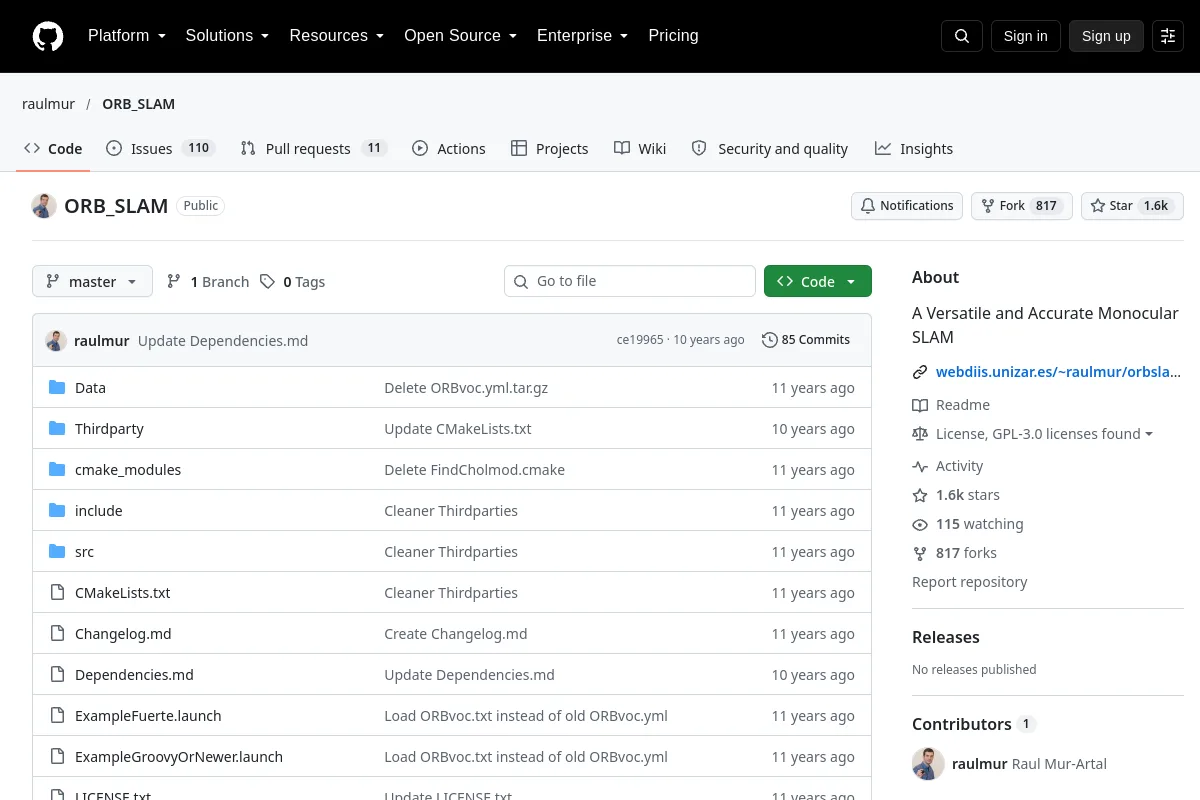
Task: Star the repository
Action: click(1132, 206)
